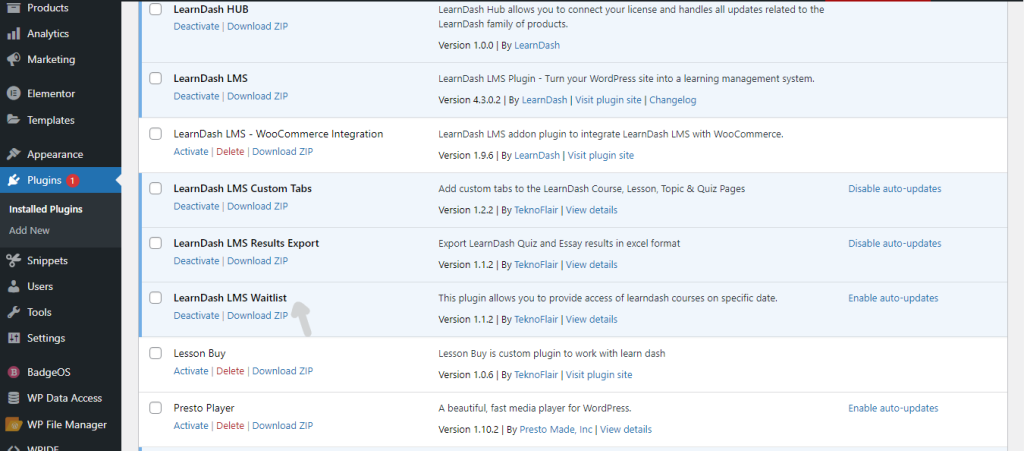The image size is (1024, 451).
Task: Delete the Lesson Buy plugin
Action: tap(230, 371)
